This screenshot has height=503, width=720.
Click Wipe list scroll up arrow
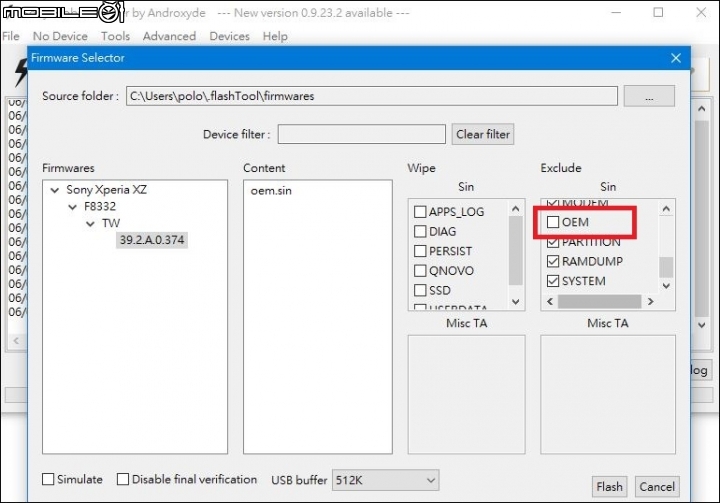point(516,209)
